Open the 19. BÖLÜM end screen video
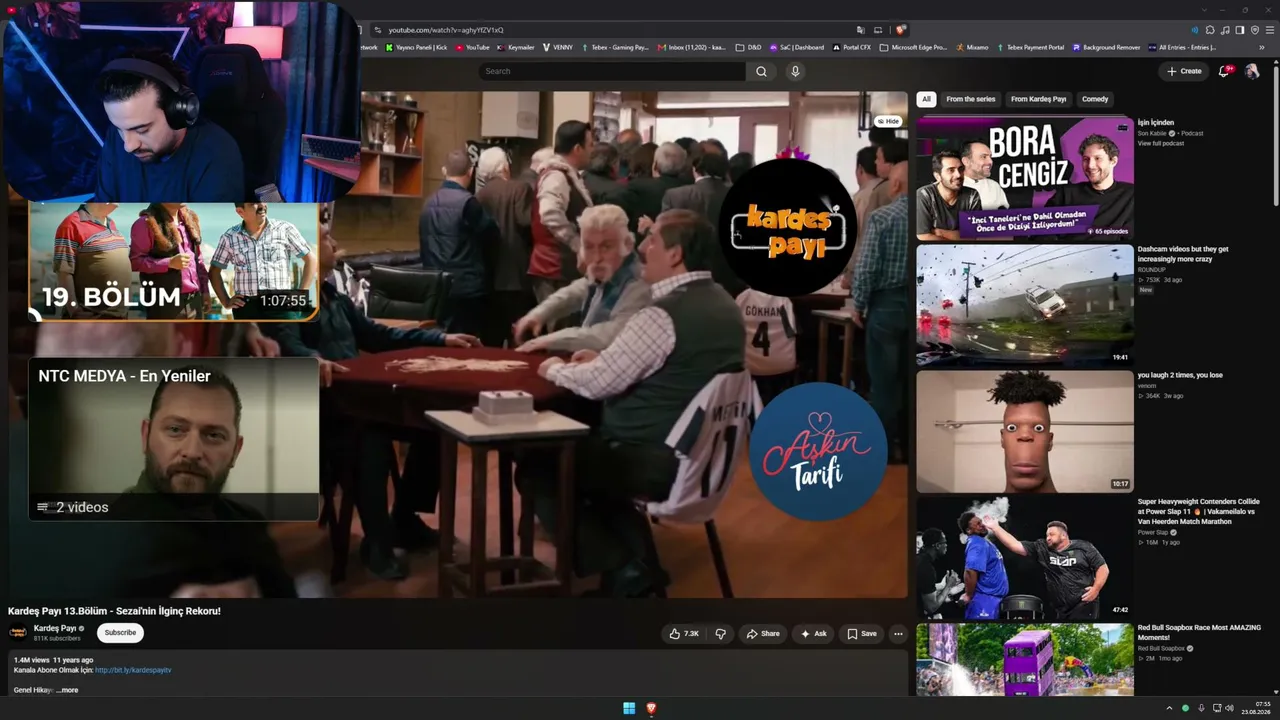 173,261
